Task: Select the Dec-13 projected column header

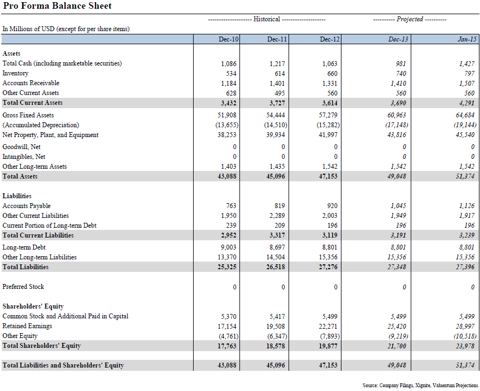Action: click(x=398, y=39)
